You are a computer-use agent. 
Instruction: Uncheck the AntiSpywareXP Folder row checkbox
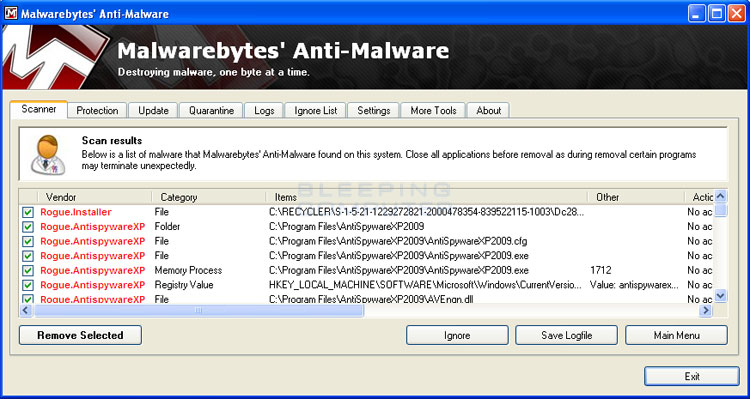(x=28, y=227)
